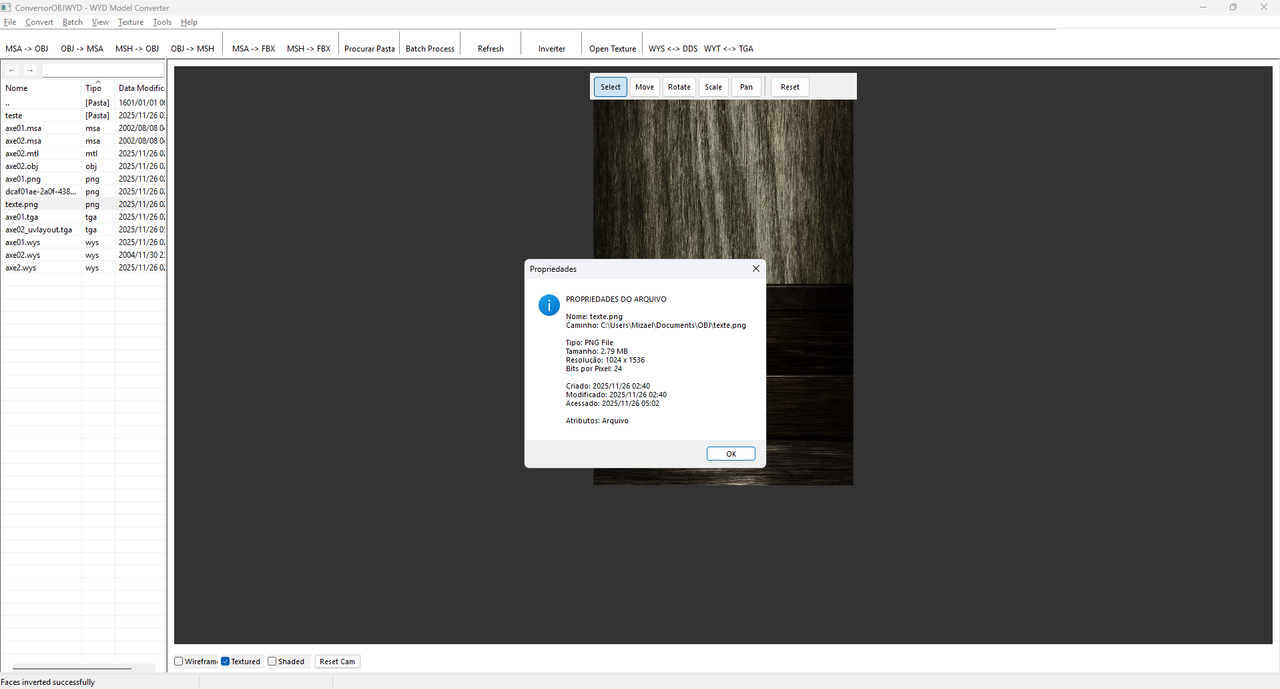Screen dimensions: 1280x689
Task: Click WYT <-> TGA converter button
Action: click(x=729, y=48)
